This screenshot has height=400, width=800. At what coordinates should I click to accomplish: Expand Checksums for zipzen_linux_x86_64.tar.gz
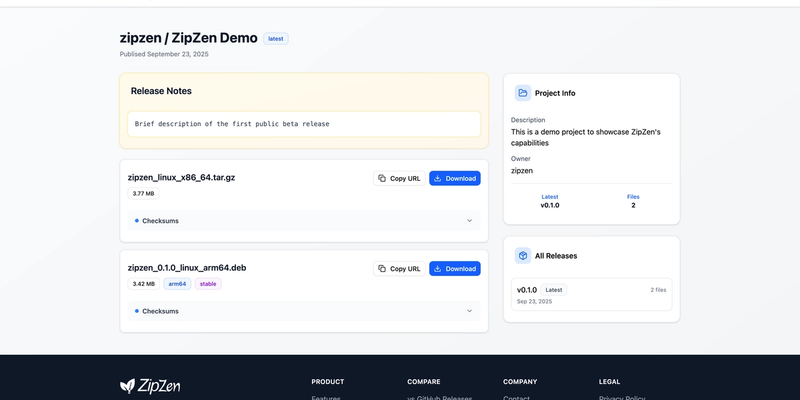tap(304, 220)
